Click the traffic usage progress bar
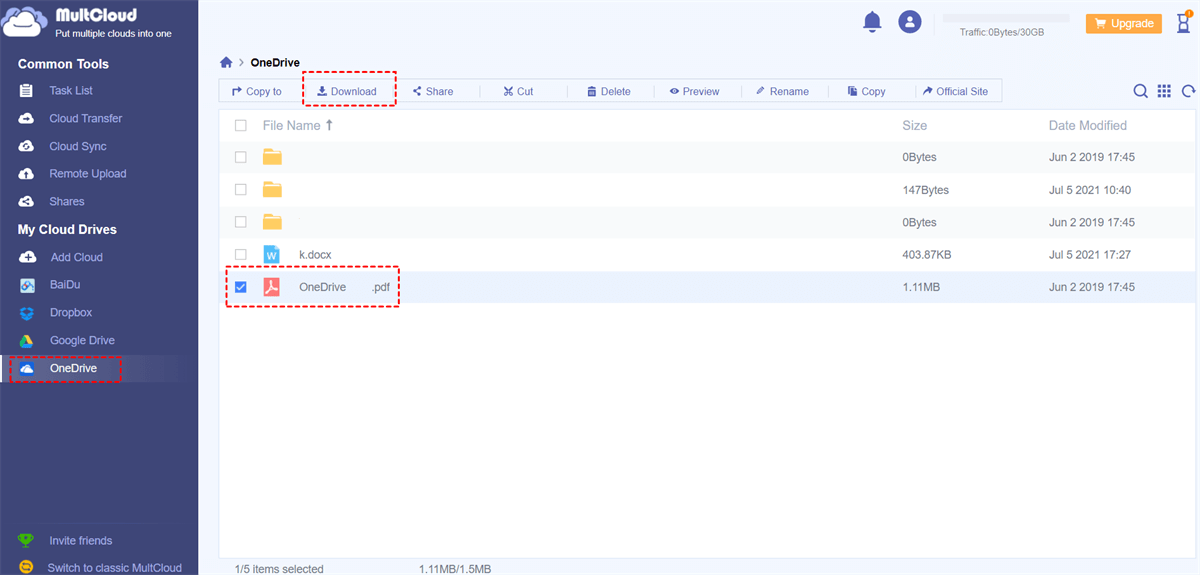 click(1006, 18)
